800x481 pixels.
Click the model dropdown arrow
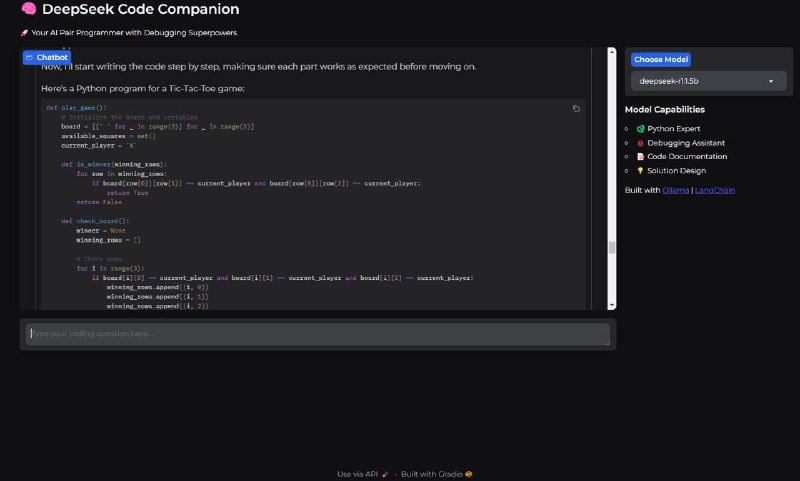pos(771,81)
